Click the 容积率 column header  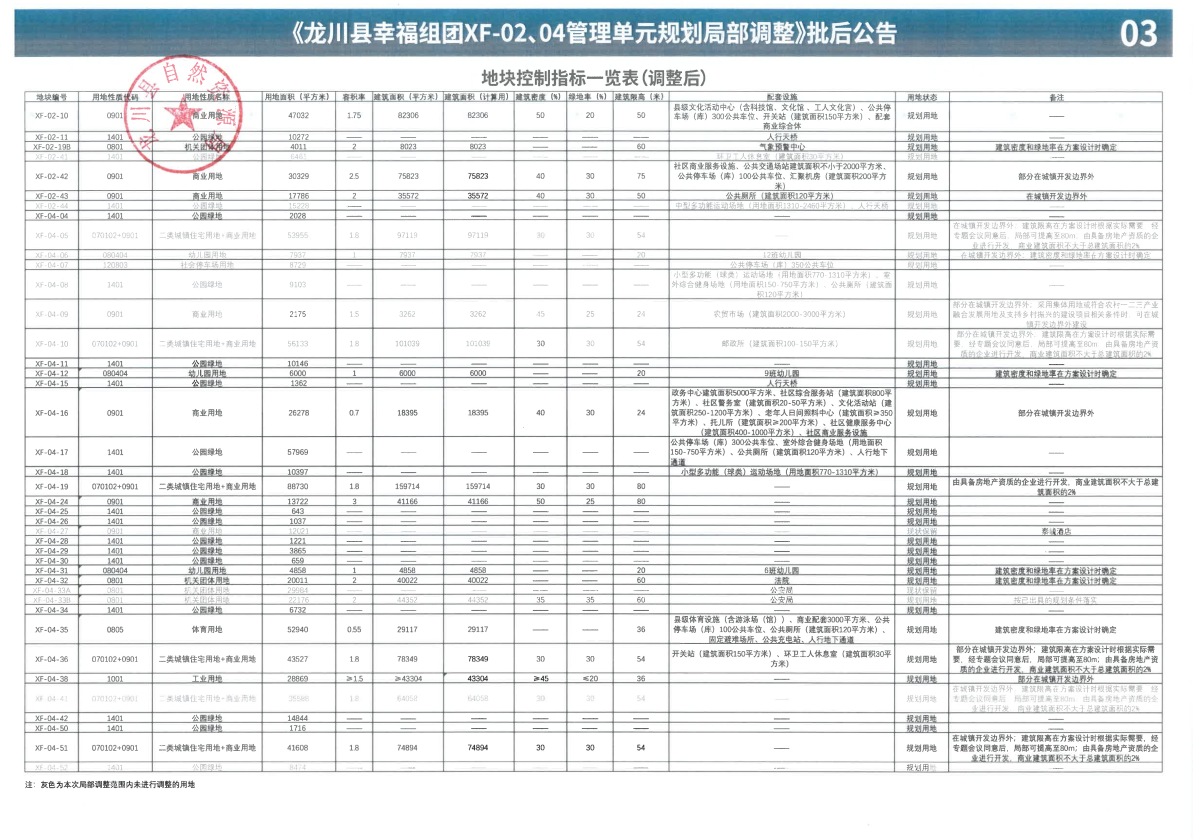[354, 97]
